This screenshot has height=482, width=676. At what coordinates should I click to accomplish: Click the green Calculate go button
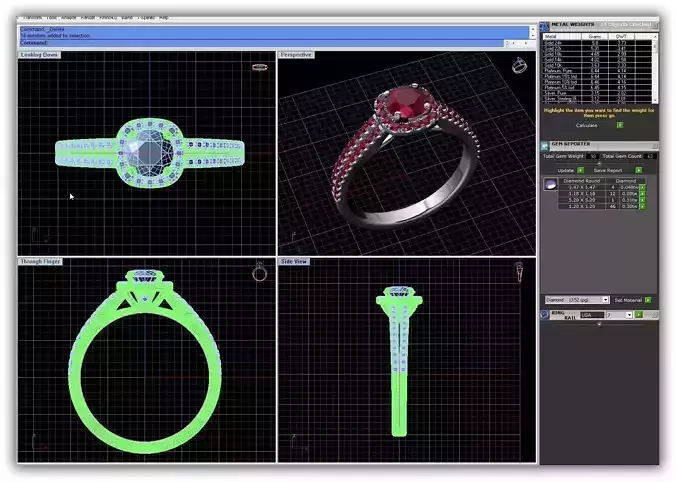coord(620,125)
